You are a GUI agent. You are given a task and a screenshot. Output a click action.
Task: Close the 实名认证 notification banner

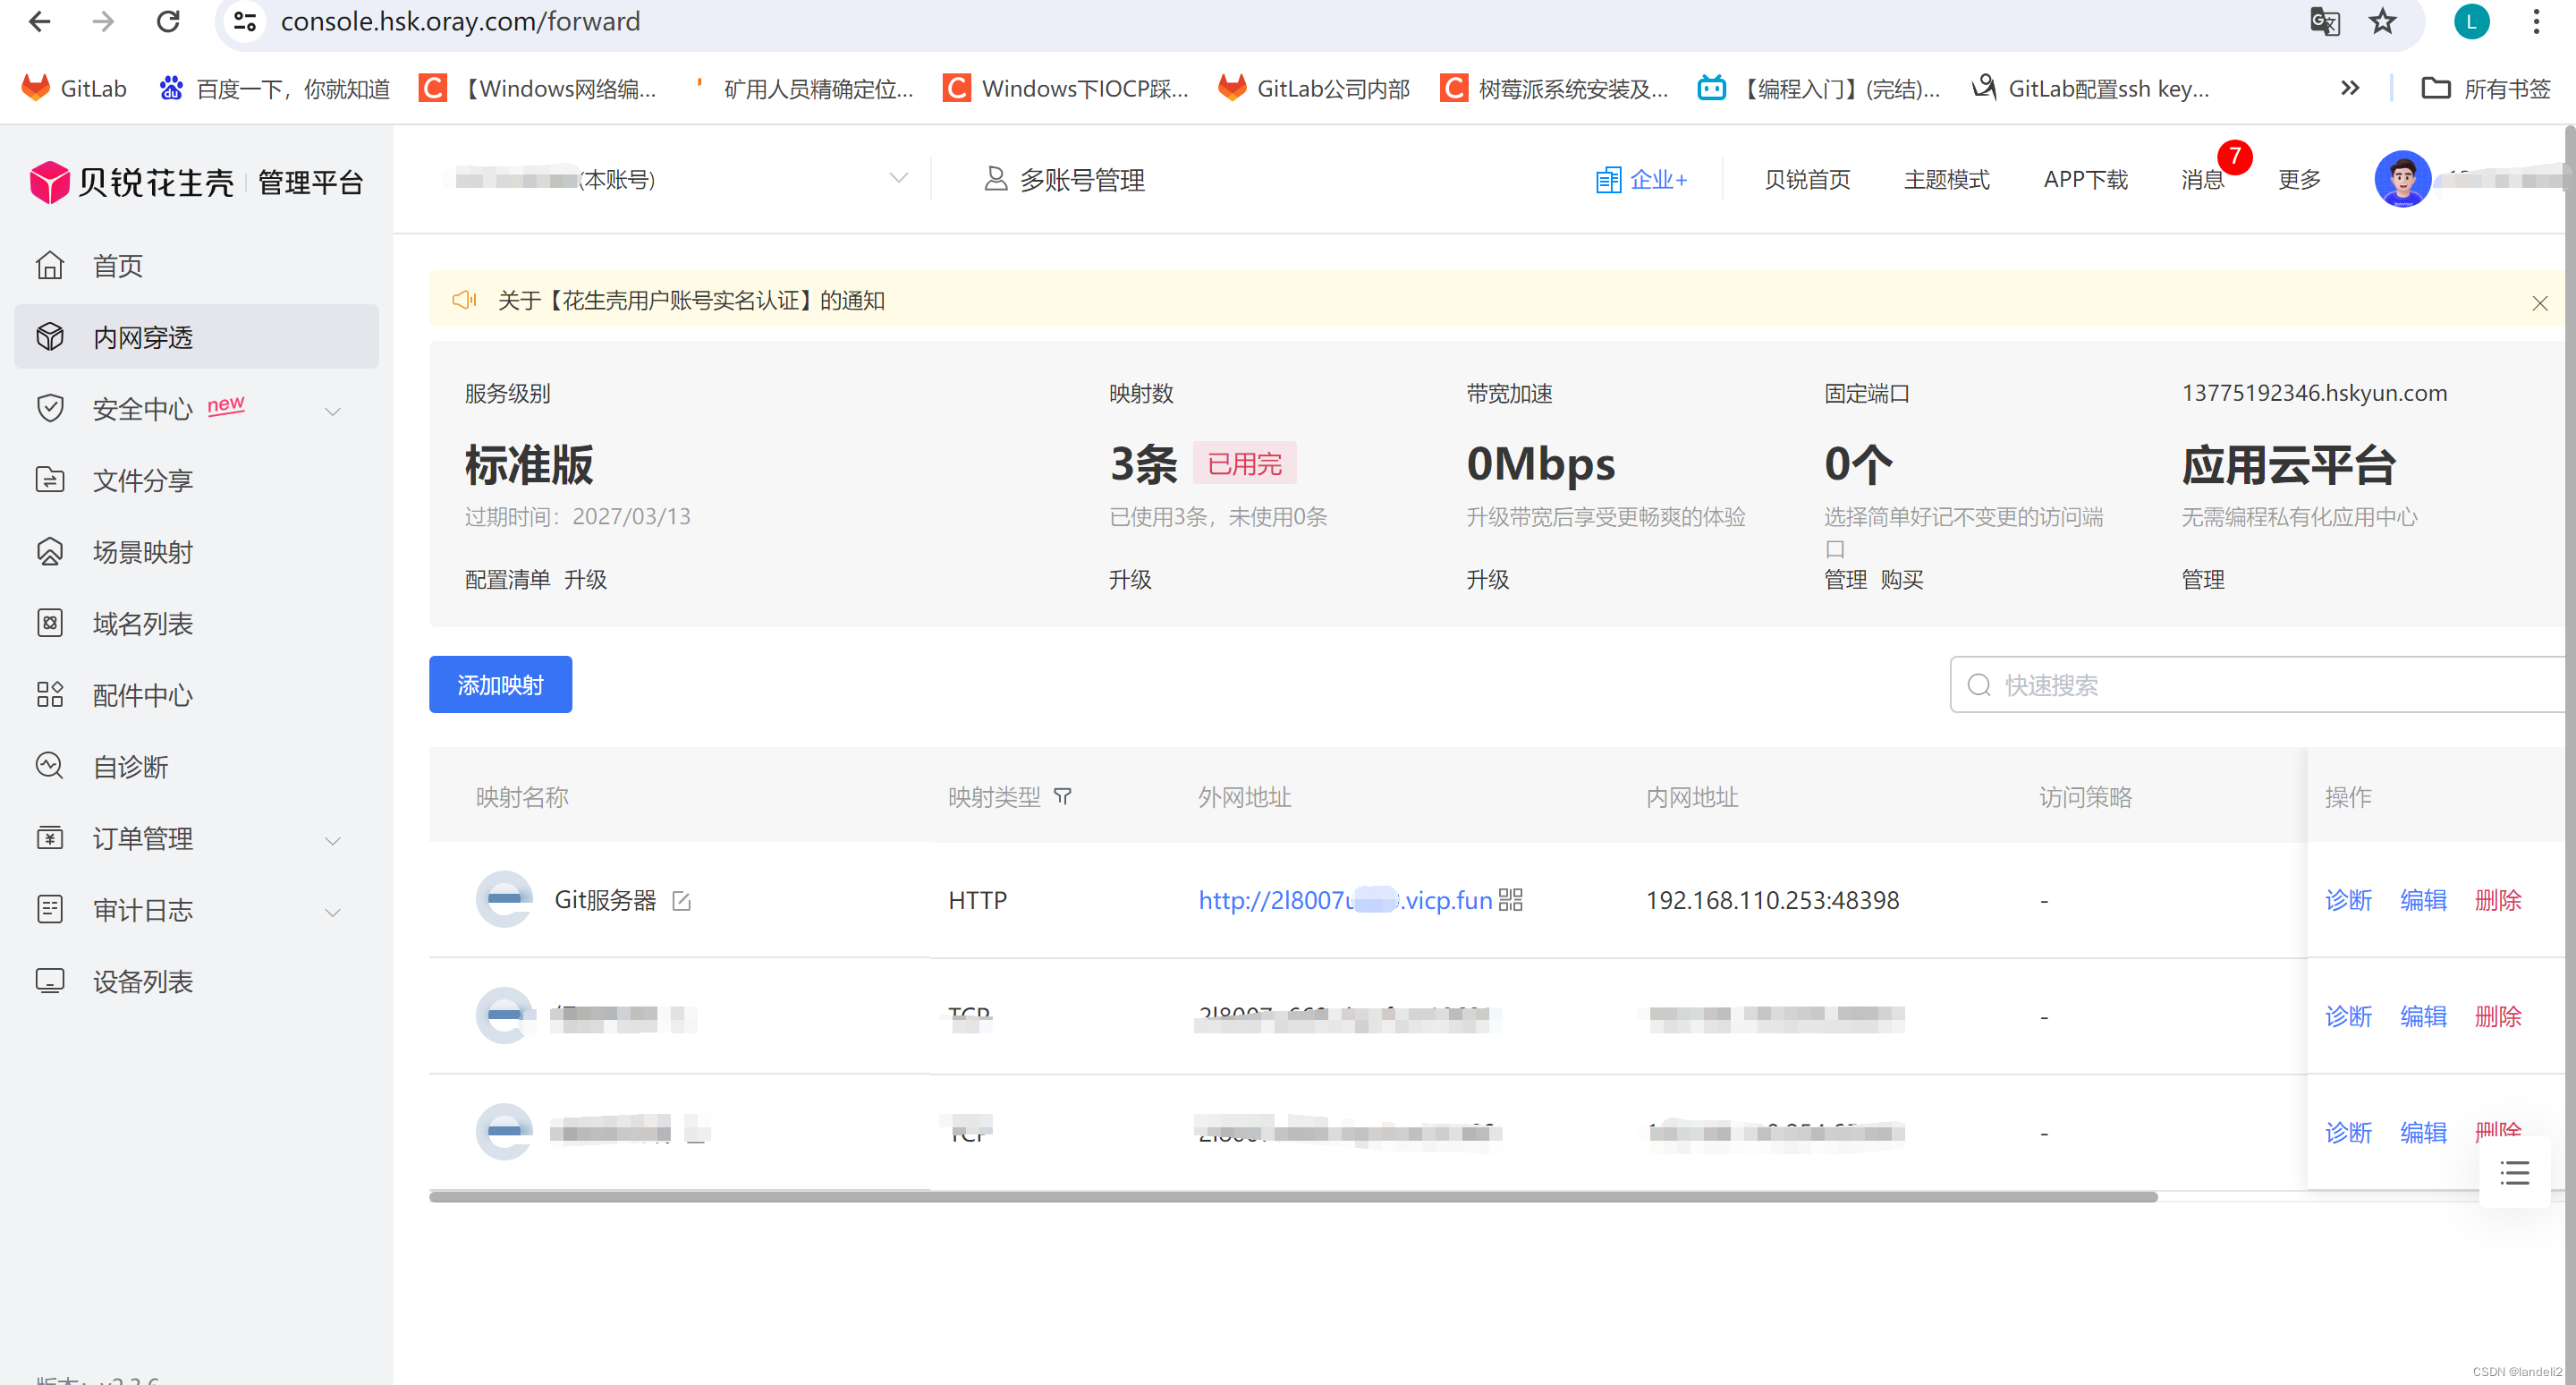click(2539, 302)
